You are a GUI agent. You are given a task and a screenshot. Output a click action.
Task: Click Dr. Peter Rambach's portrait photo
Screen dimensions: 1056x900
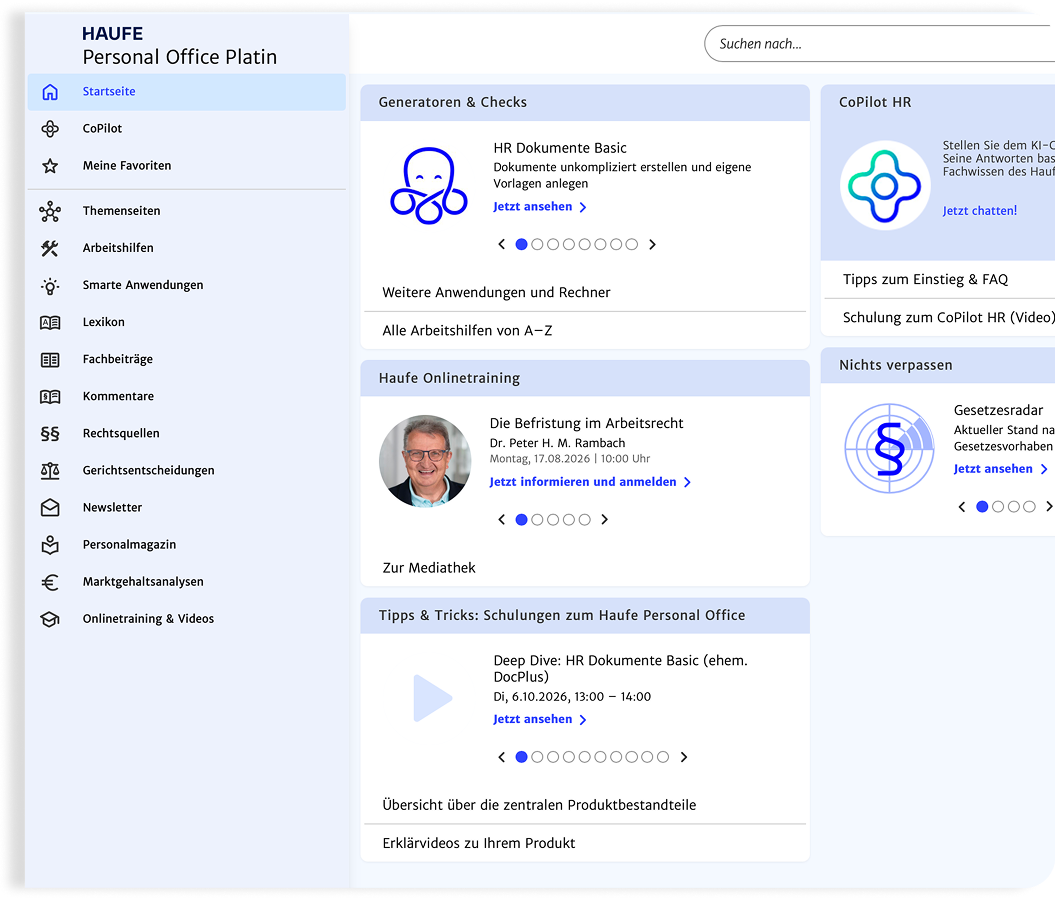(425, 461)
